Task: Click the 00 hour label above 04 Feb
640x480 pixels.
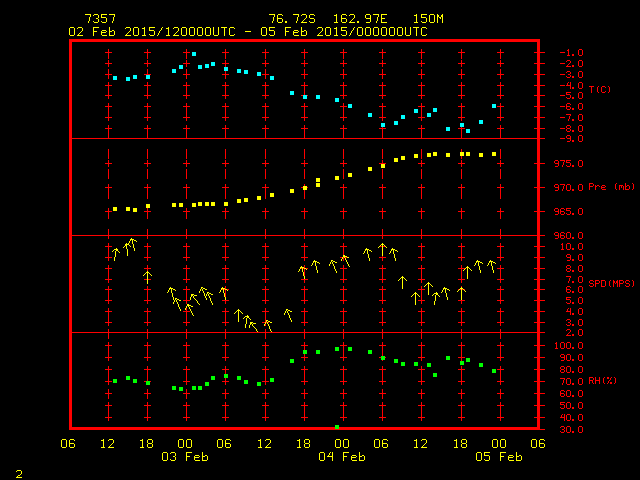Action: click(342, 444)
